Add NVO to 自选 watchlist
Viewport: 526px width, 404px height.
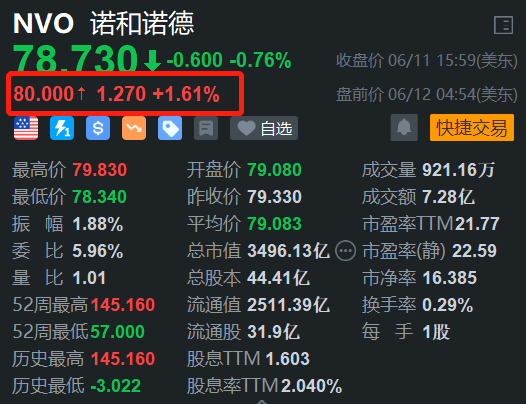click(x=264, y=128)
